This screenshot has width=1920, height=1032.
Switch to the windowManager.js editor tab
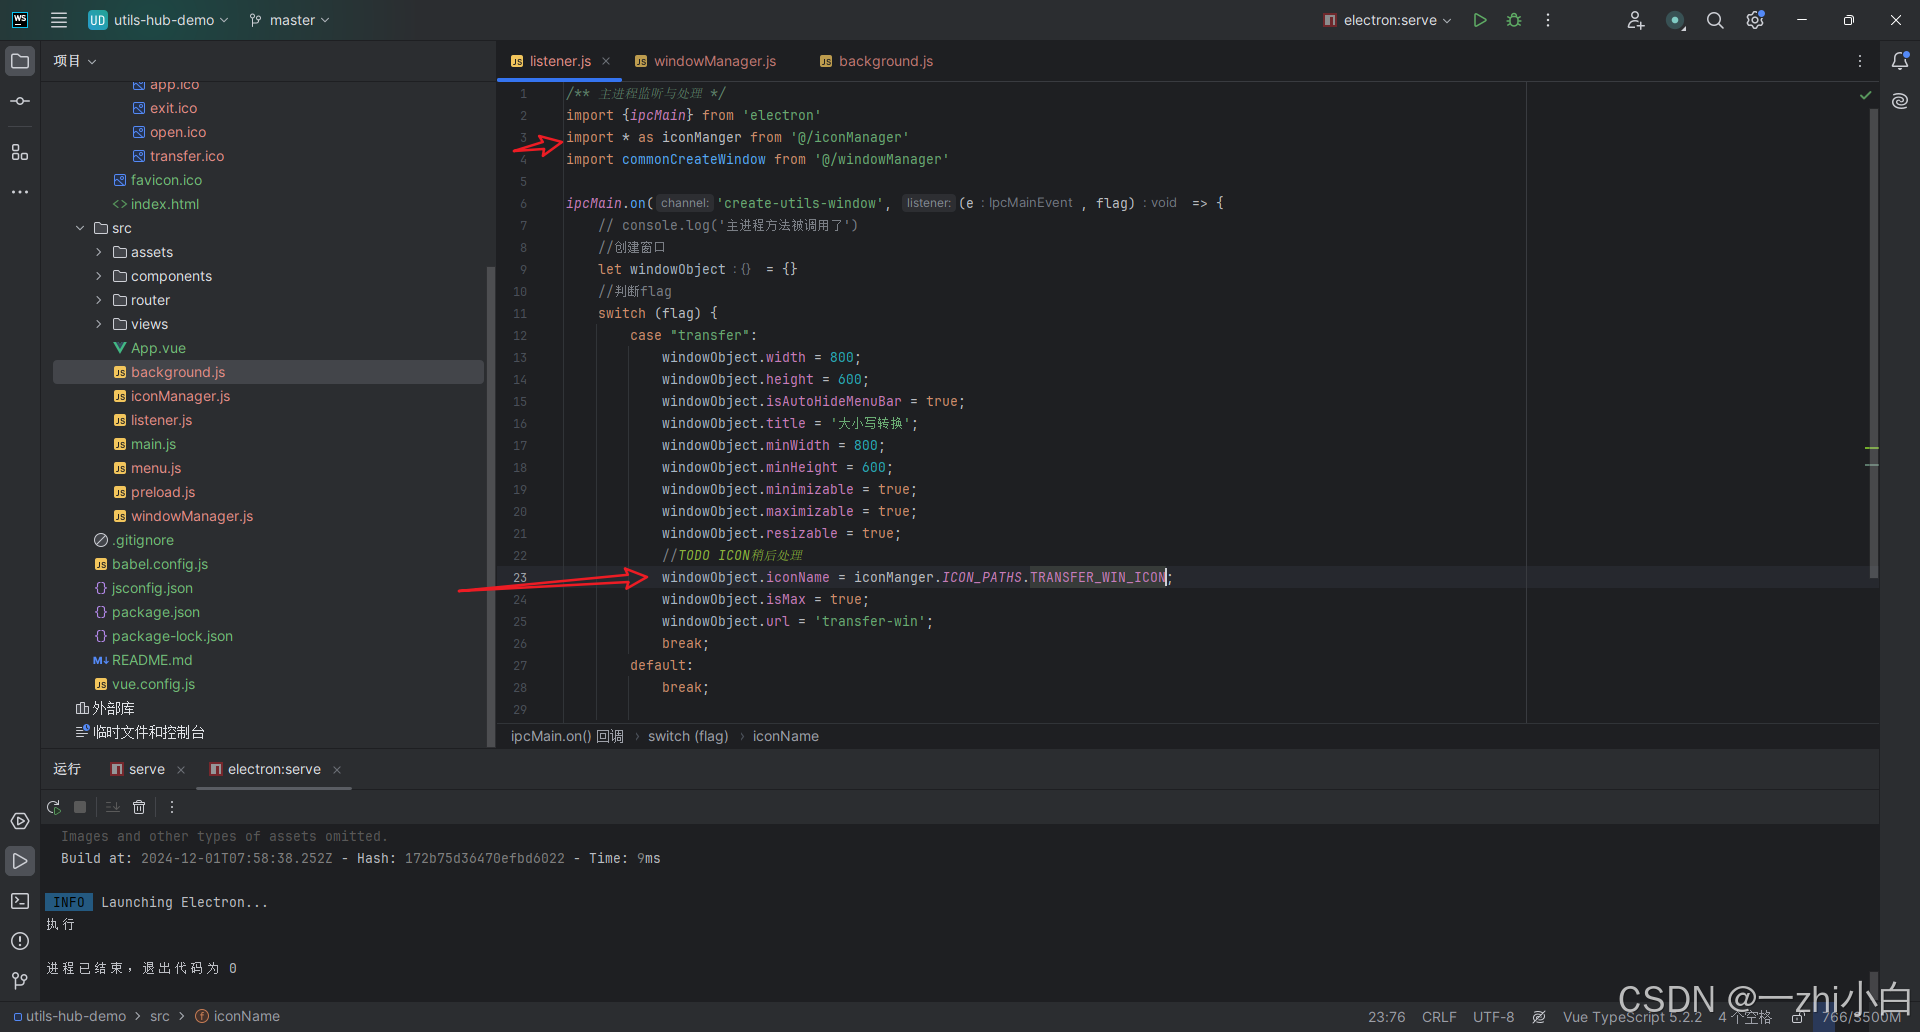coord(706,61)
